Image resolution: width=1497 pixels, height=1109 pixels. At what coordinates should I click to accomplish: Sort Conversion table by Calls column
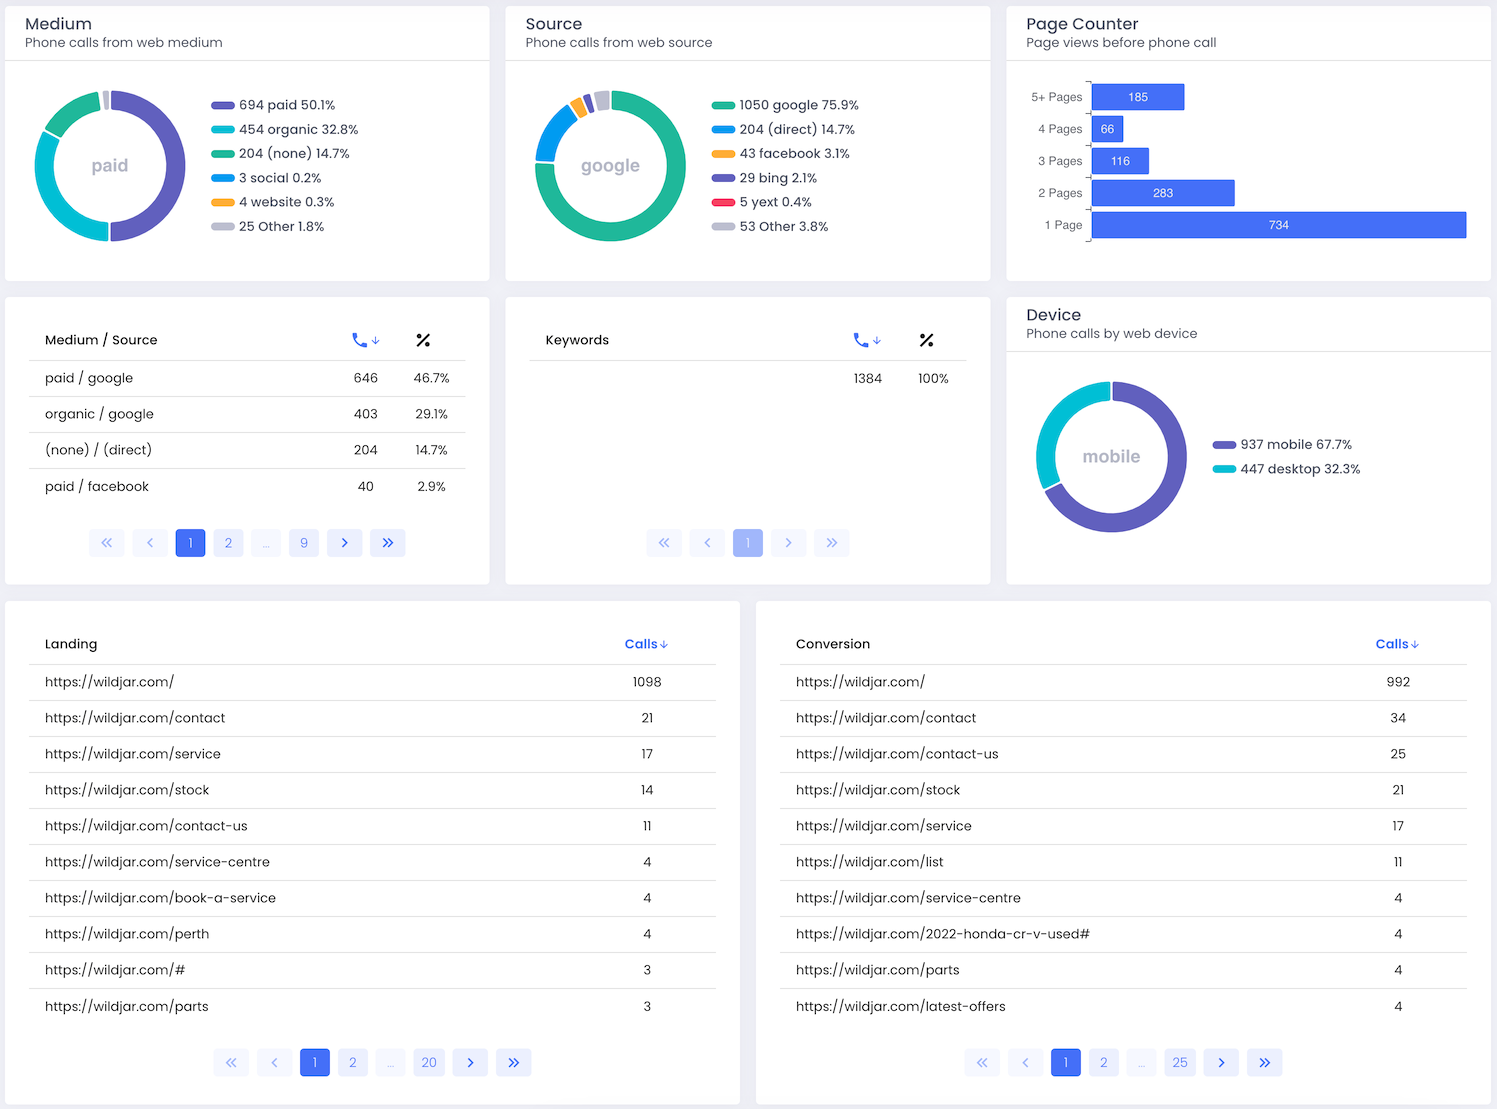[x=1397, y=644]
